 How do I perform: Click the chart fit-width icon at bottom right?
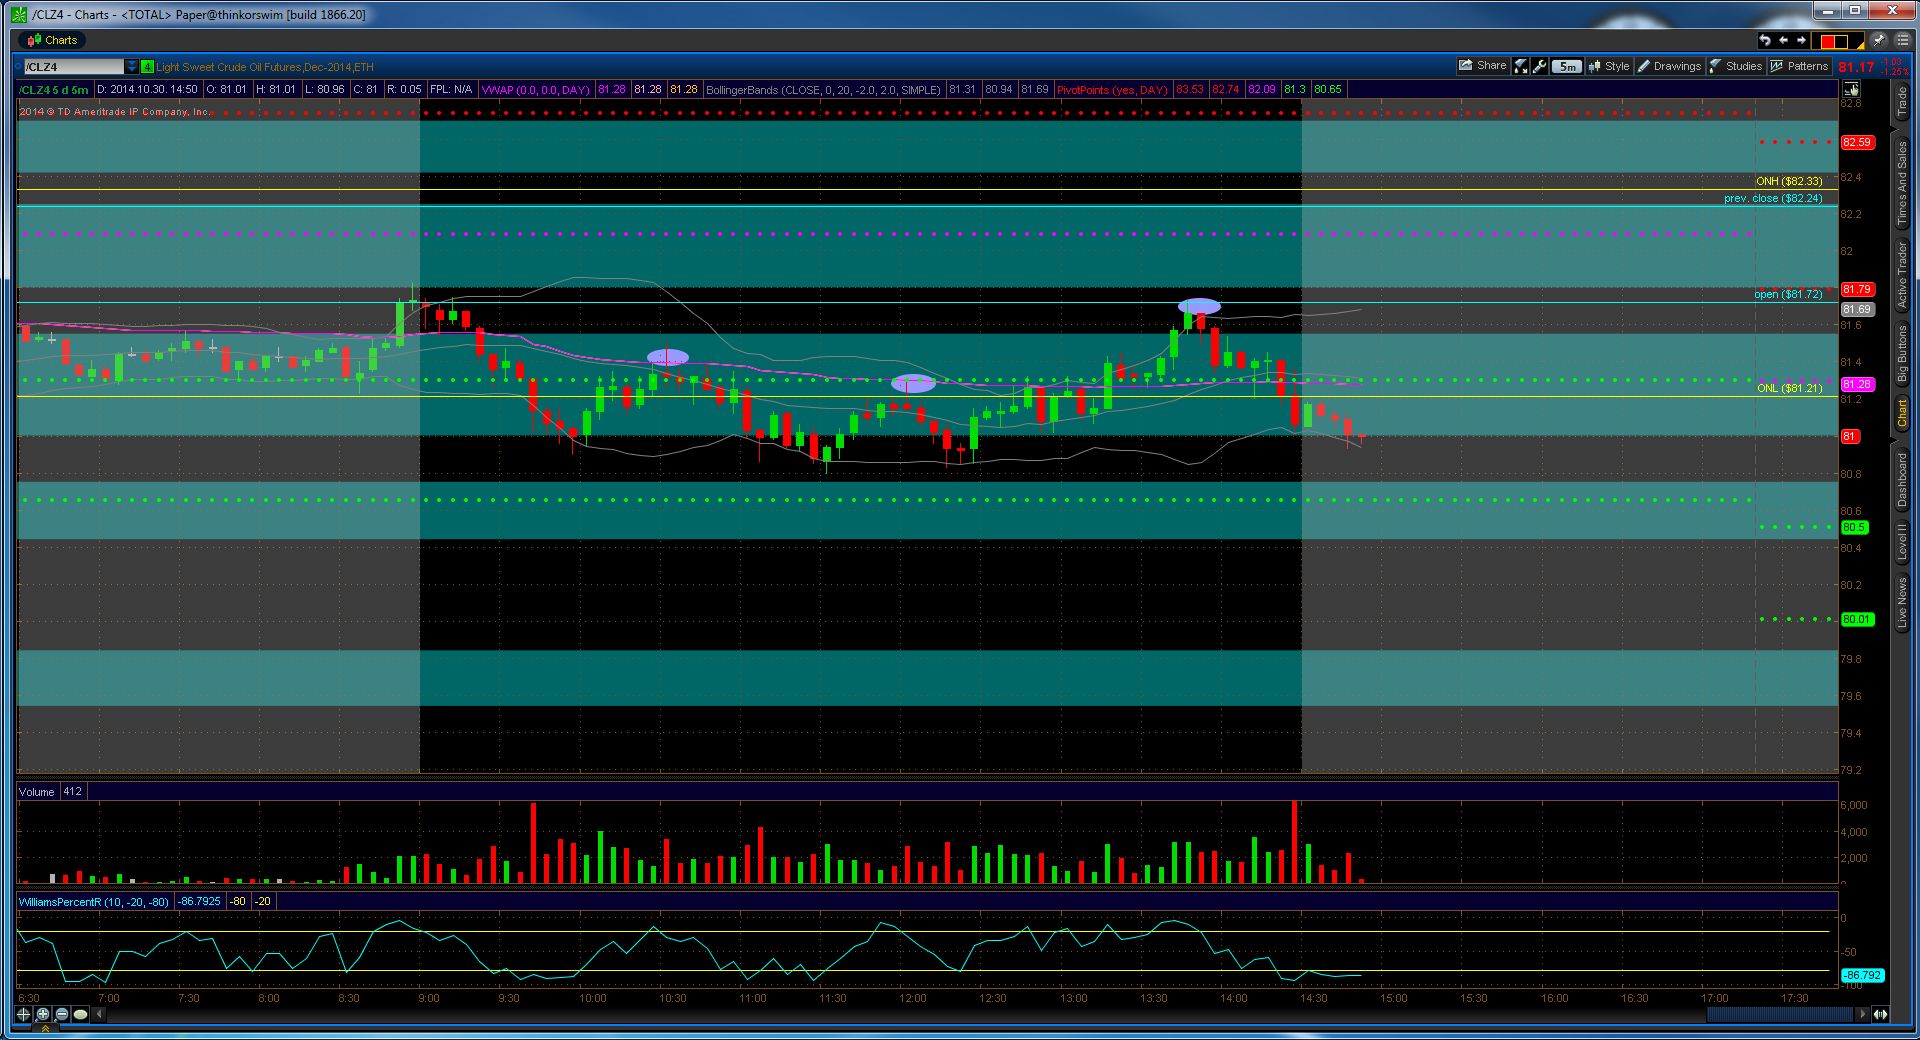click(1881, 1014)
